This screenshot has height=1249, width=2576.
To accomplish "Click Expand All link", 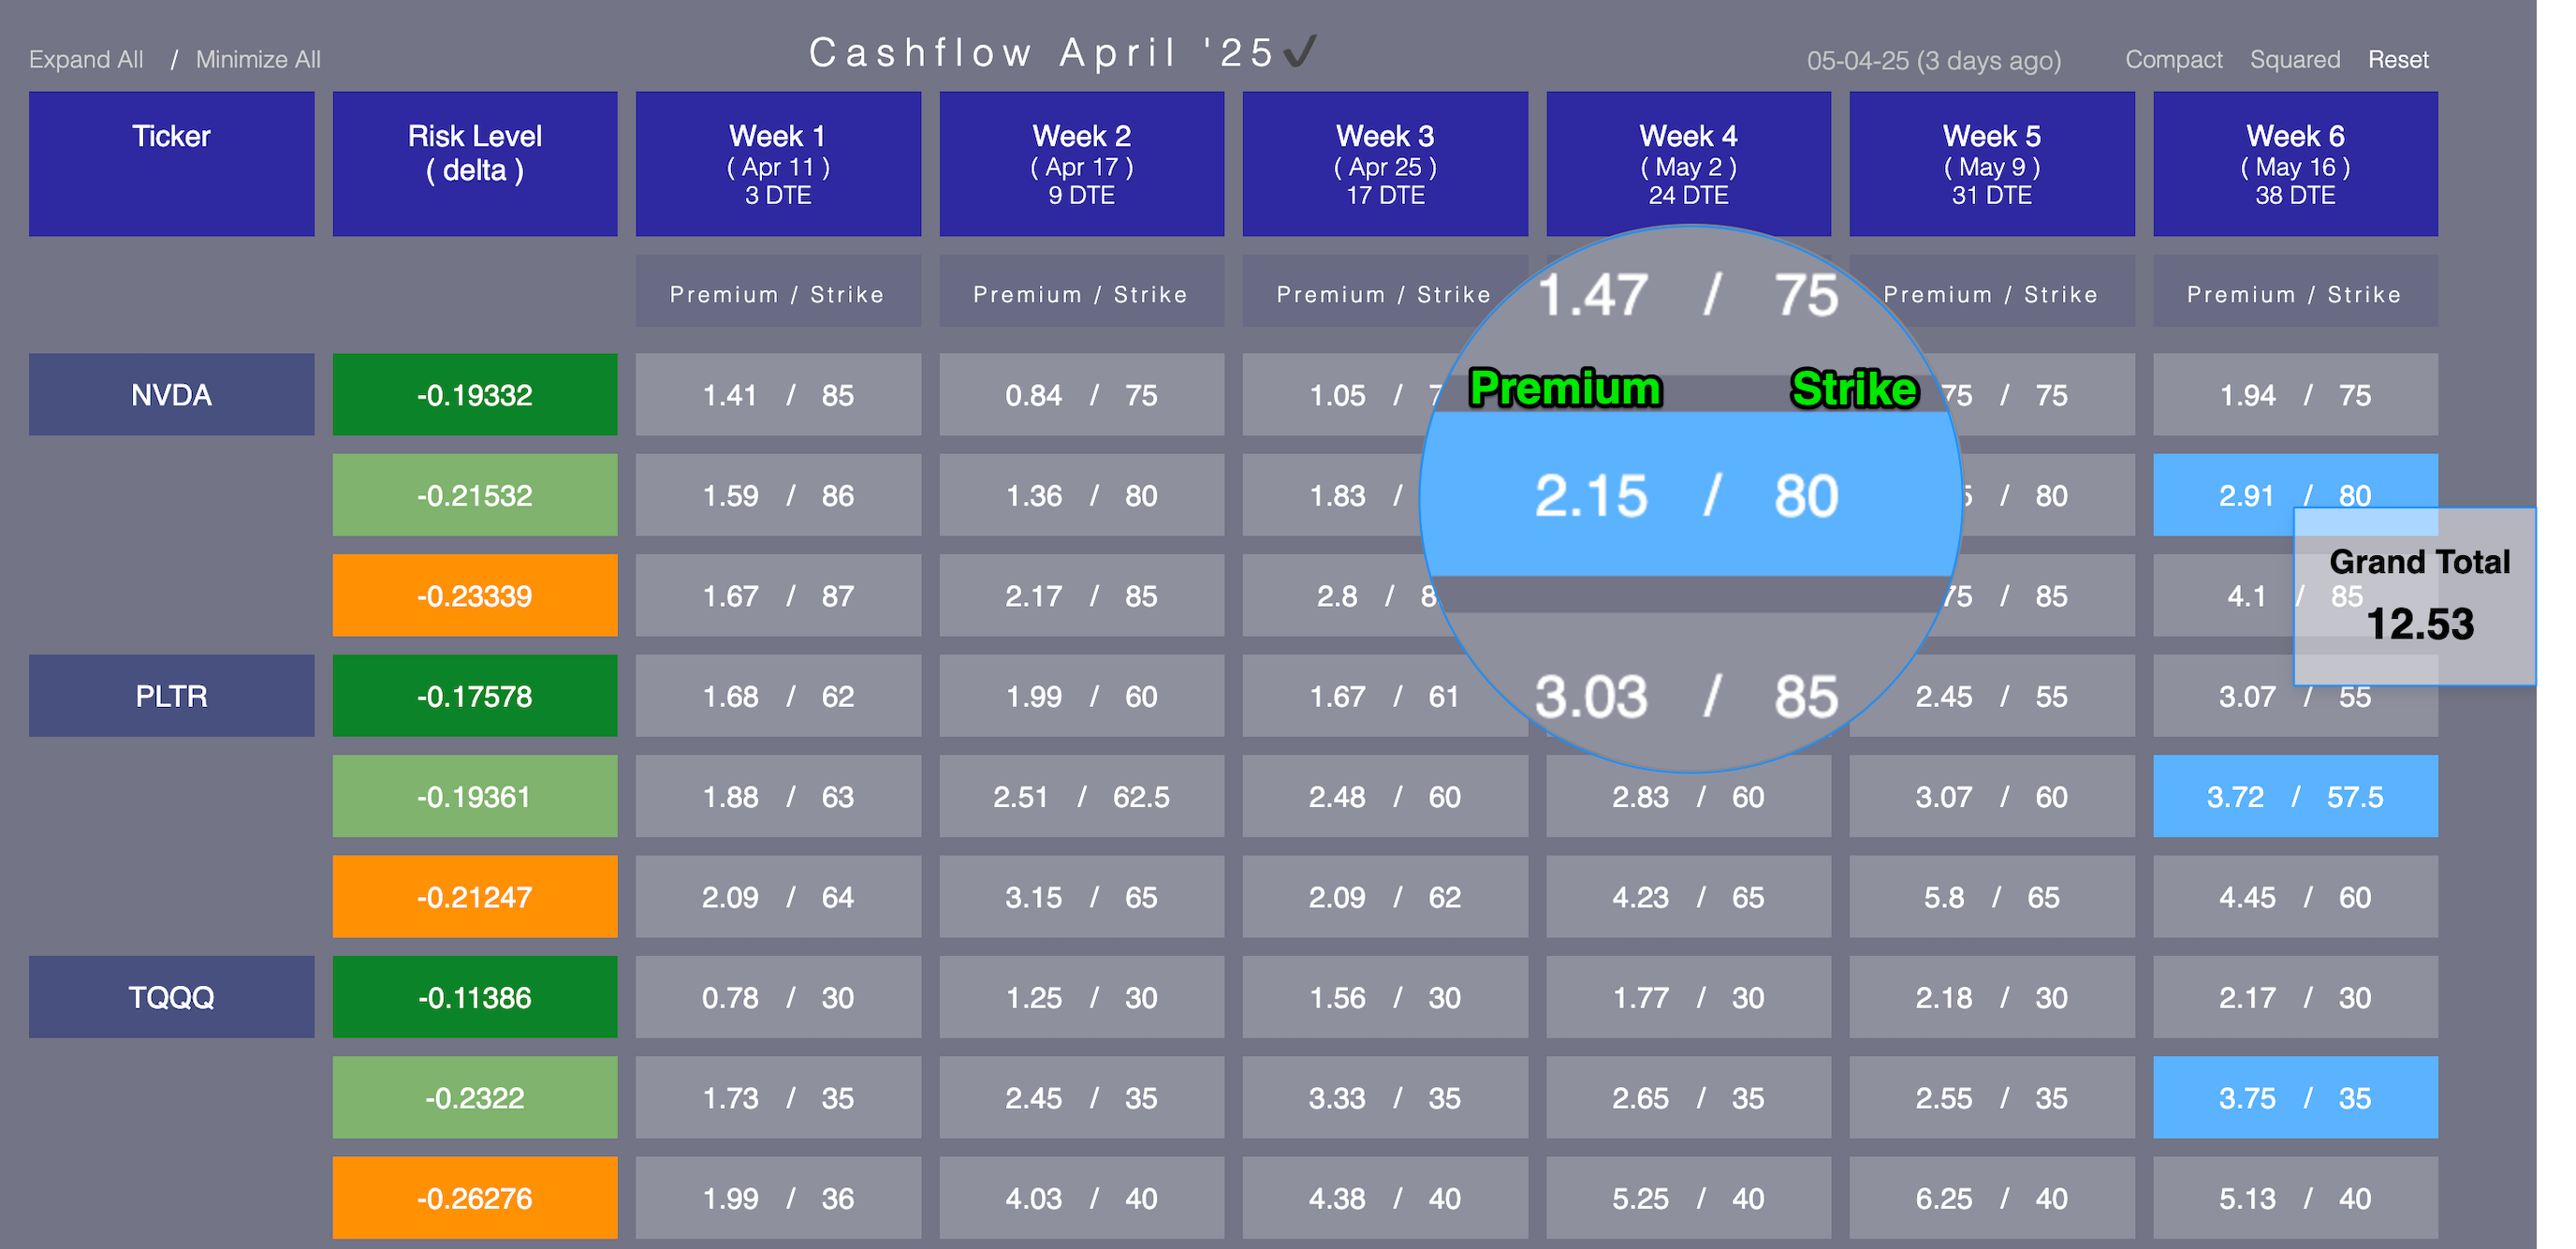I will [x=86, y=60].
